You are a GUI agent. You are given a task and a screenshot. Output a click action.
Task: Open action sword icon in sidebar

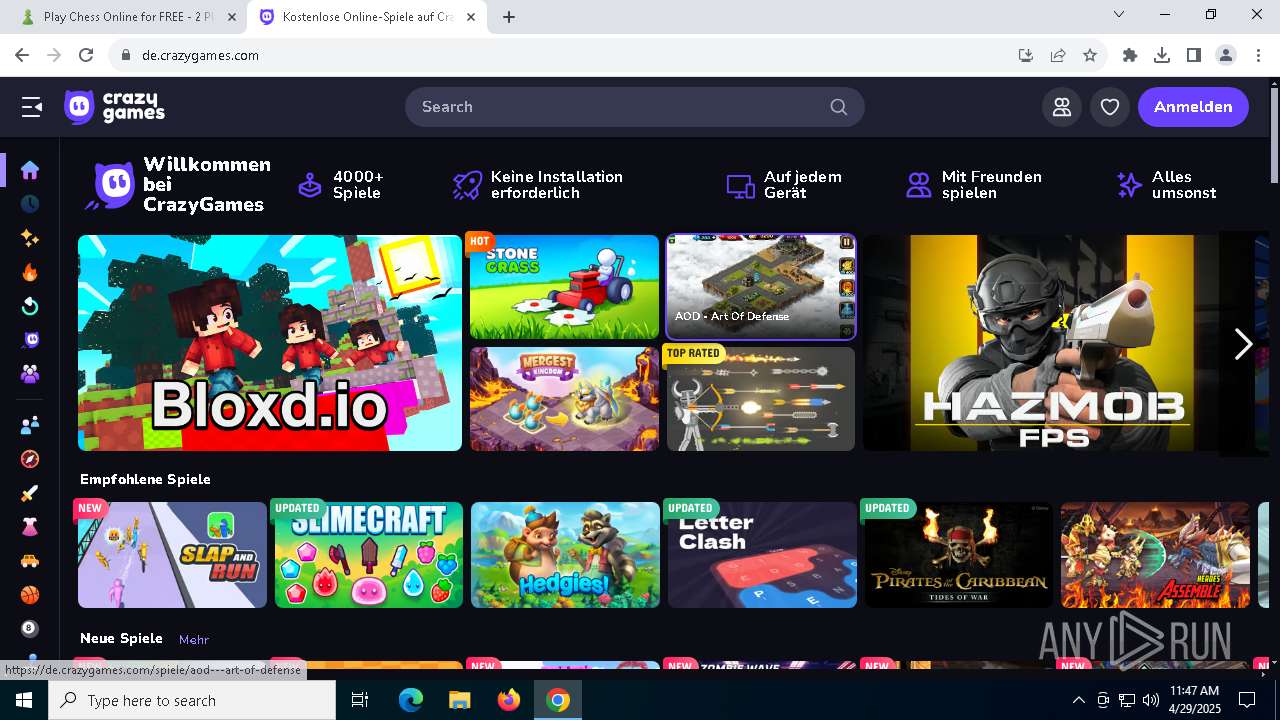[x=30, y=493]
